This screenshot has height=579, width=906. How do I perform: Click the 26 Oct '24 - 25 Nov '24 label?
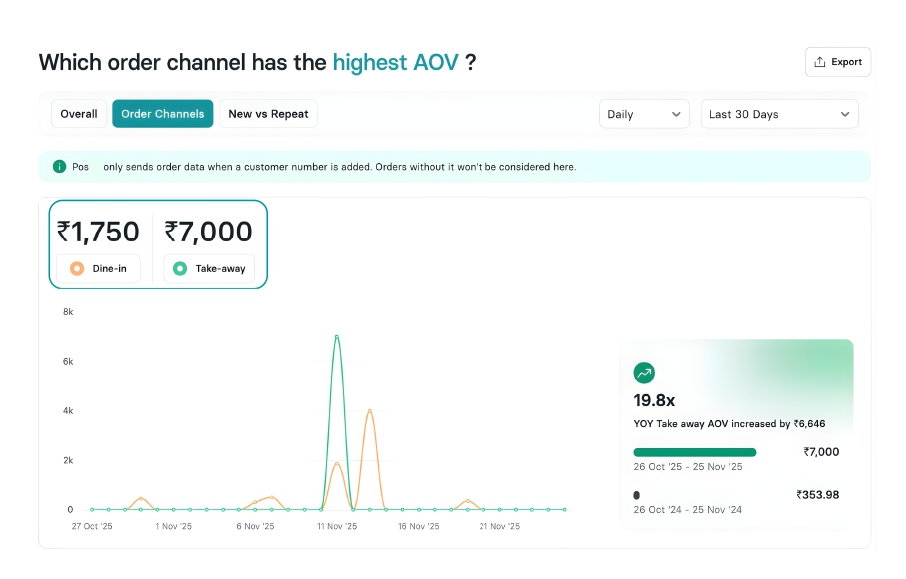(688, 510)
